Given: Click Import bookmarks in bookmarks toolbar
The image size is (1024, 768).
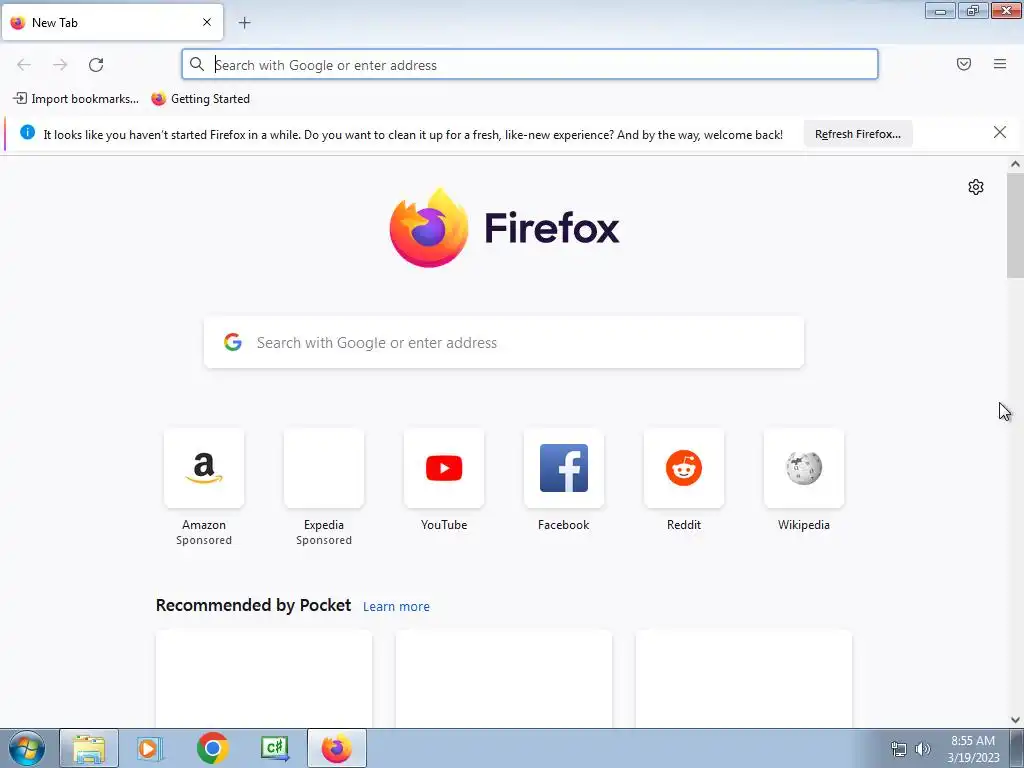Looking at the screenshot, I should 76,99.
